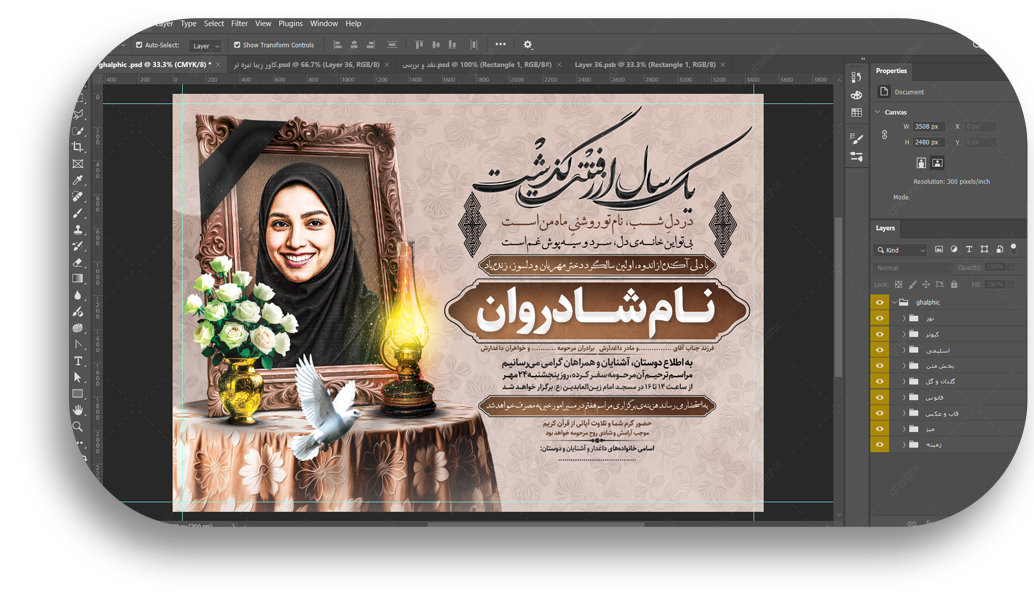Open the options bar settings gear
This screenshot has height=602, width=1034.
(x=528, y=45)
